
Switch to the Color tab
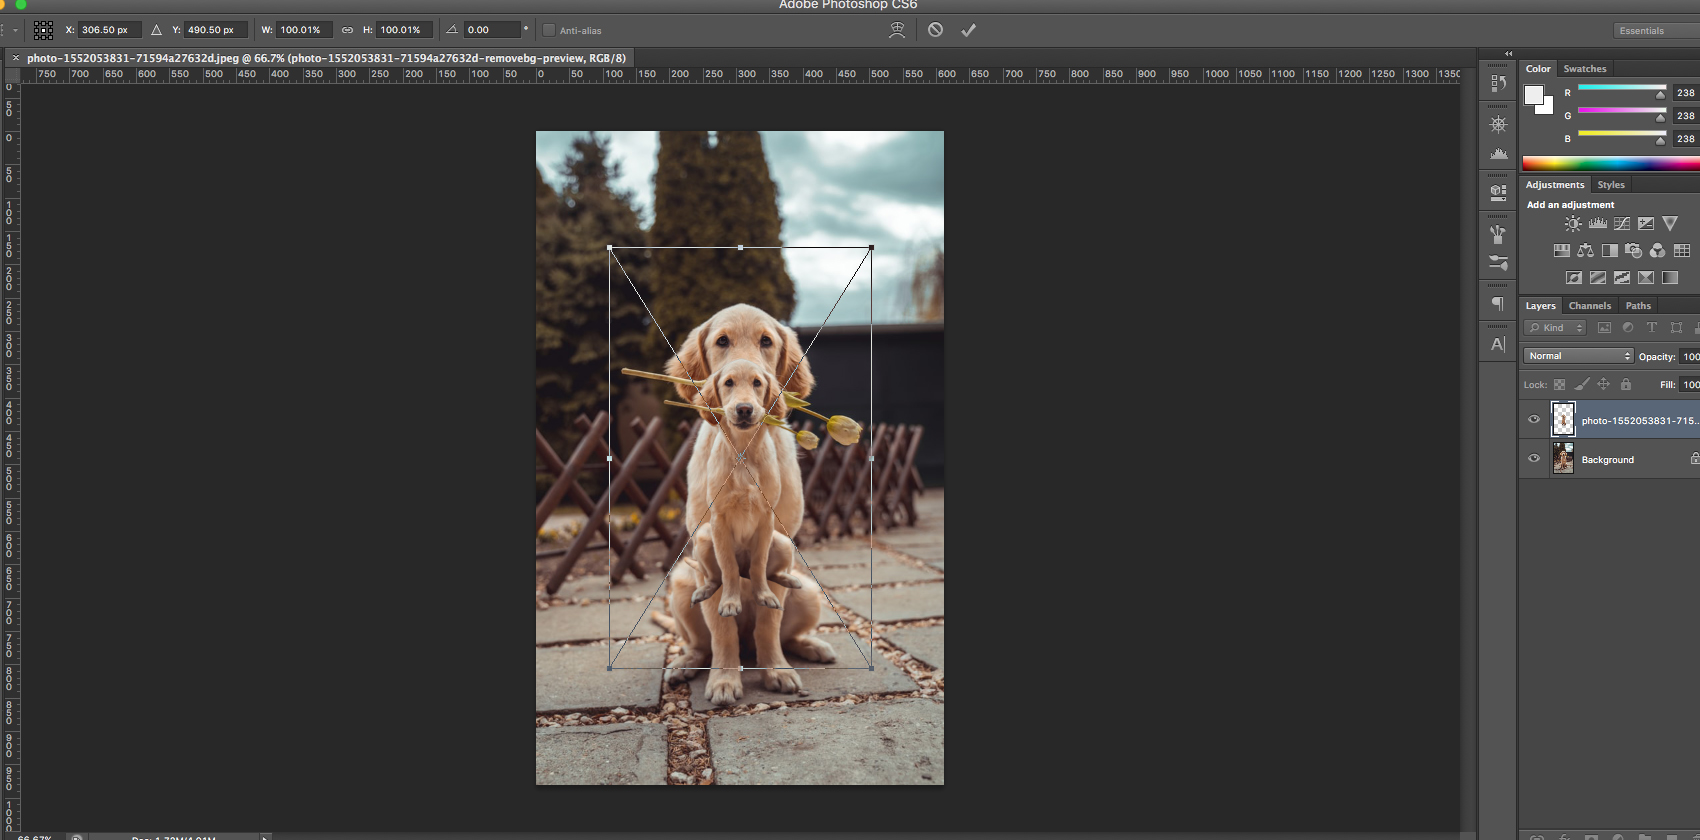[1538, 69]
